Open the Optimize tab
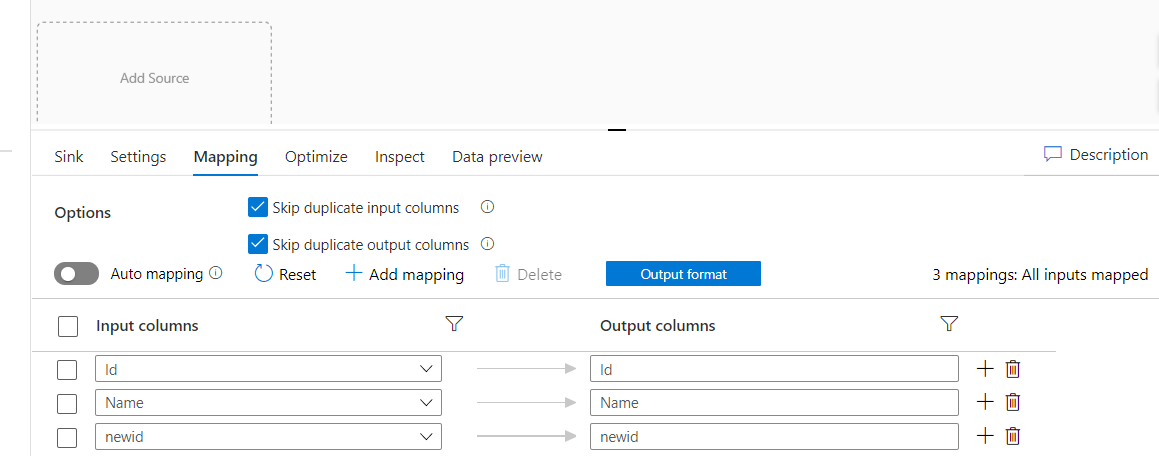Screen dimensions: 1159x456 pyautogui.click(x=316, y=157)
